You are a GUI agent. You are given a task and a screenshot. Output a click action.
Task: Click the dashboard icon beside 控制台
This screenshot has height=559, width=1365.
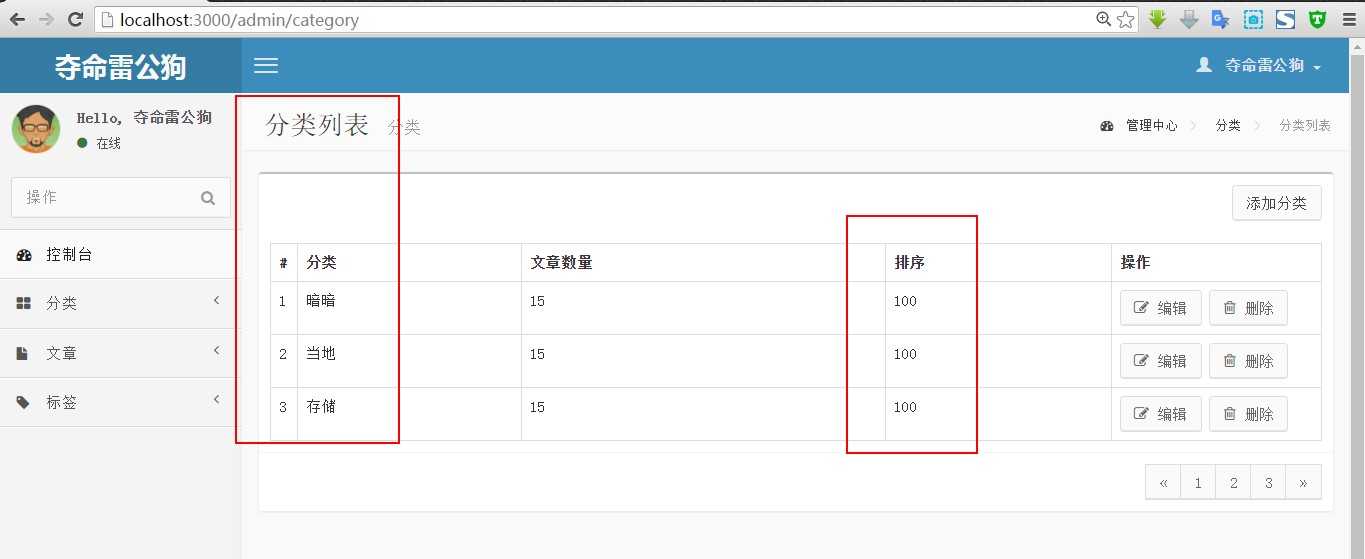point(24,255)
